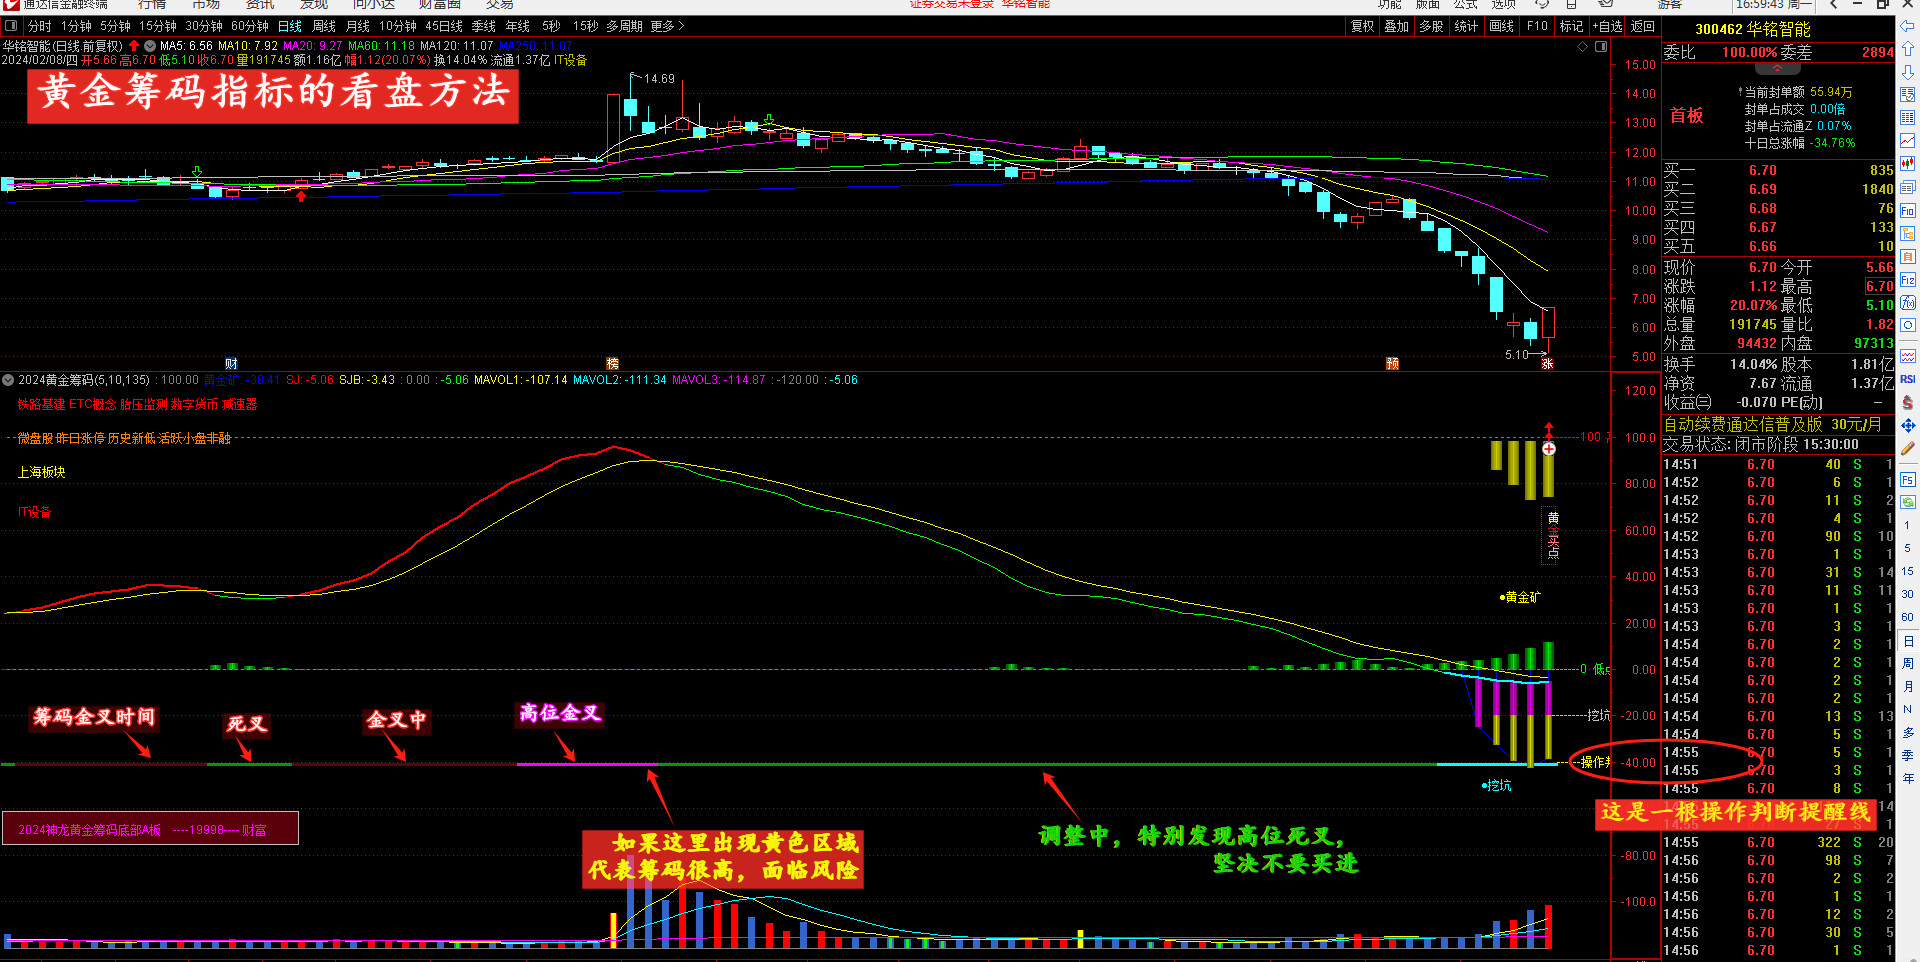Select 周 period in right sidebar
1920x962 pixels.
coord(1907,663)
